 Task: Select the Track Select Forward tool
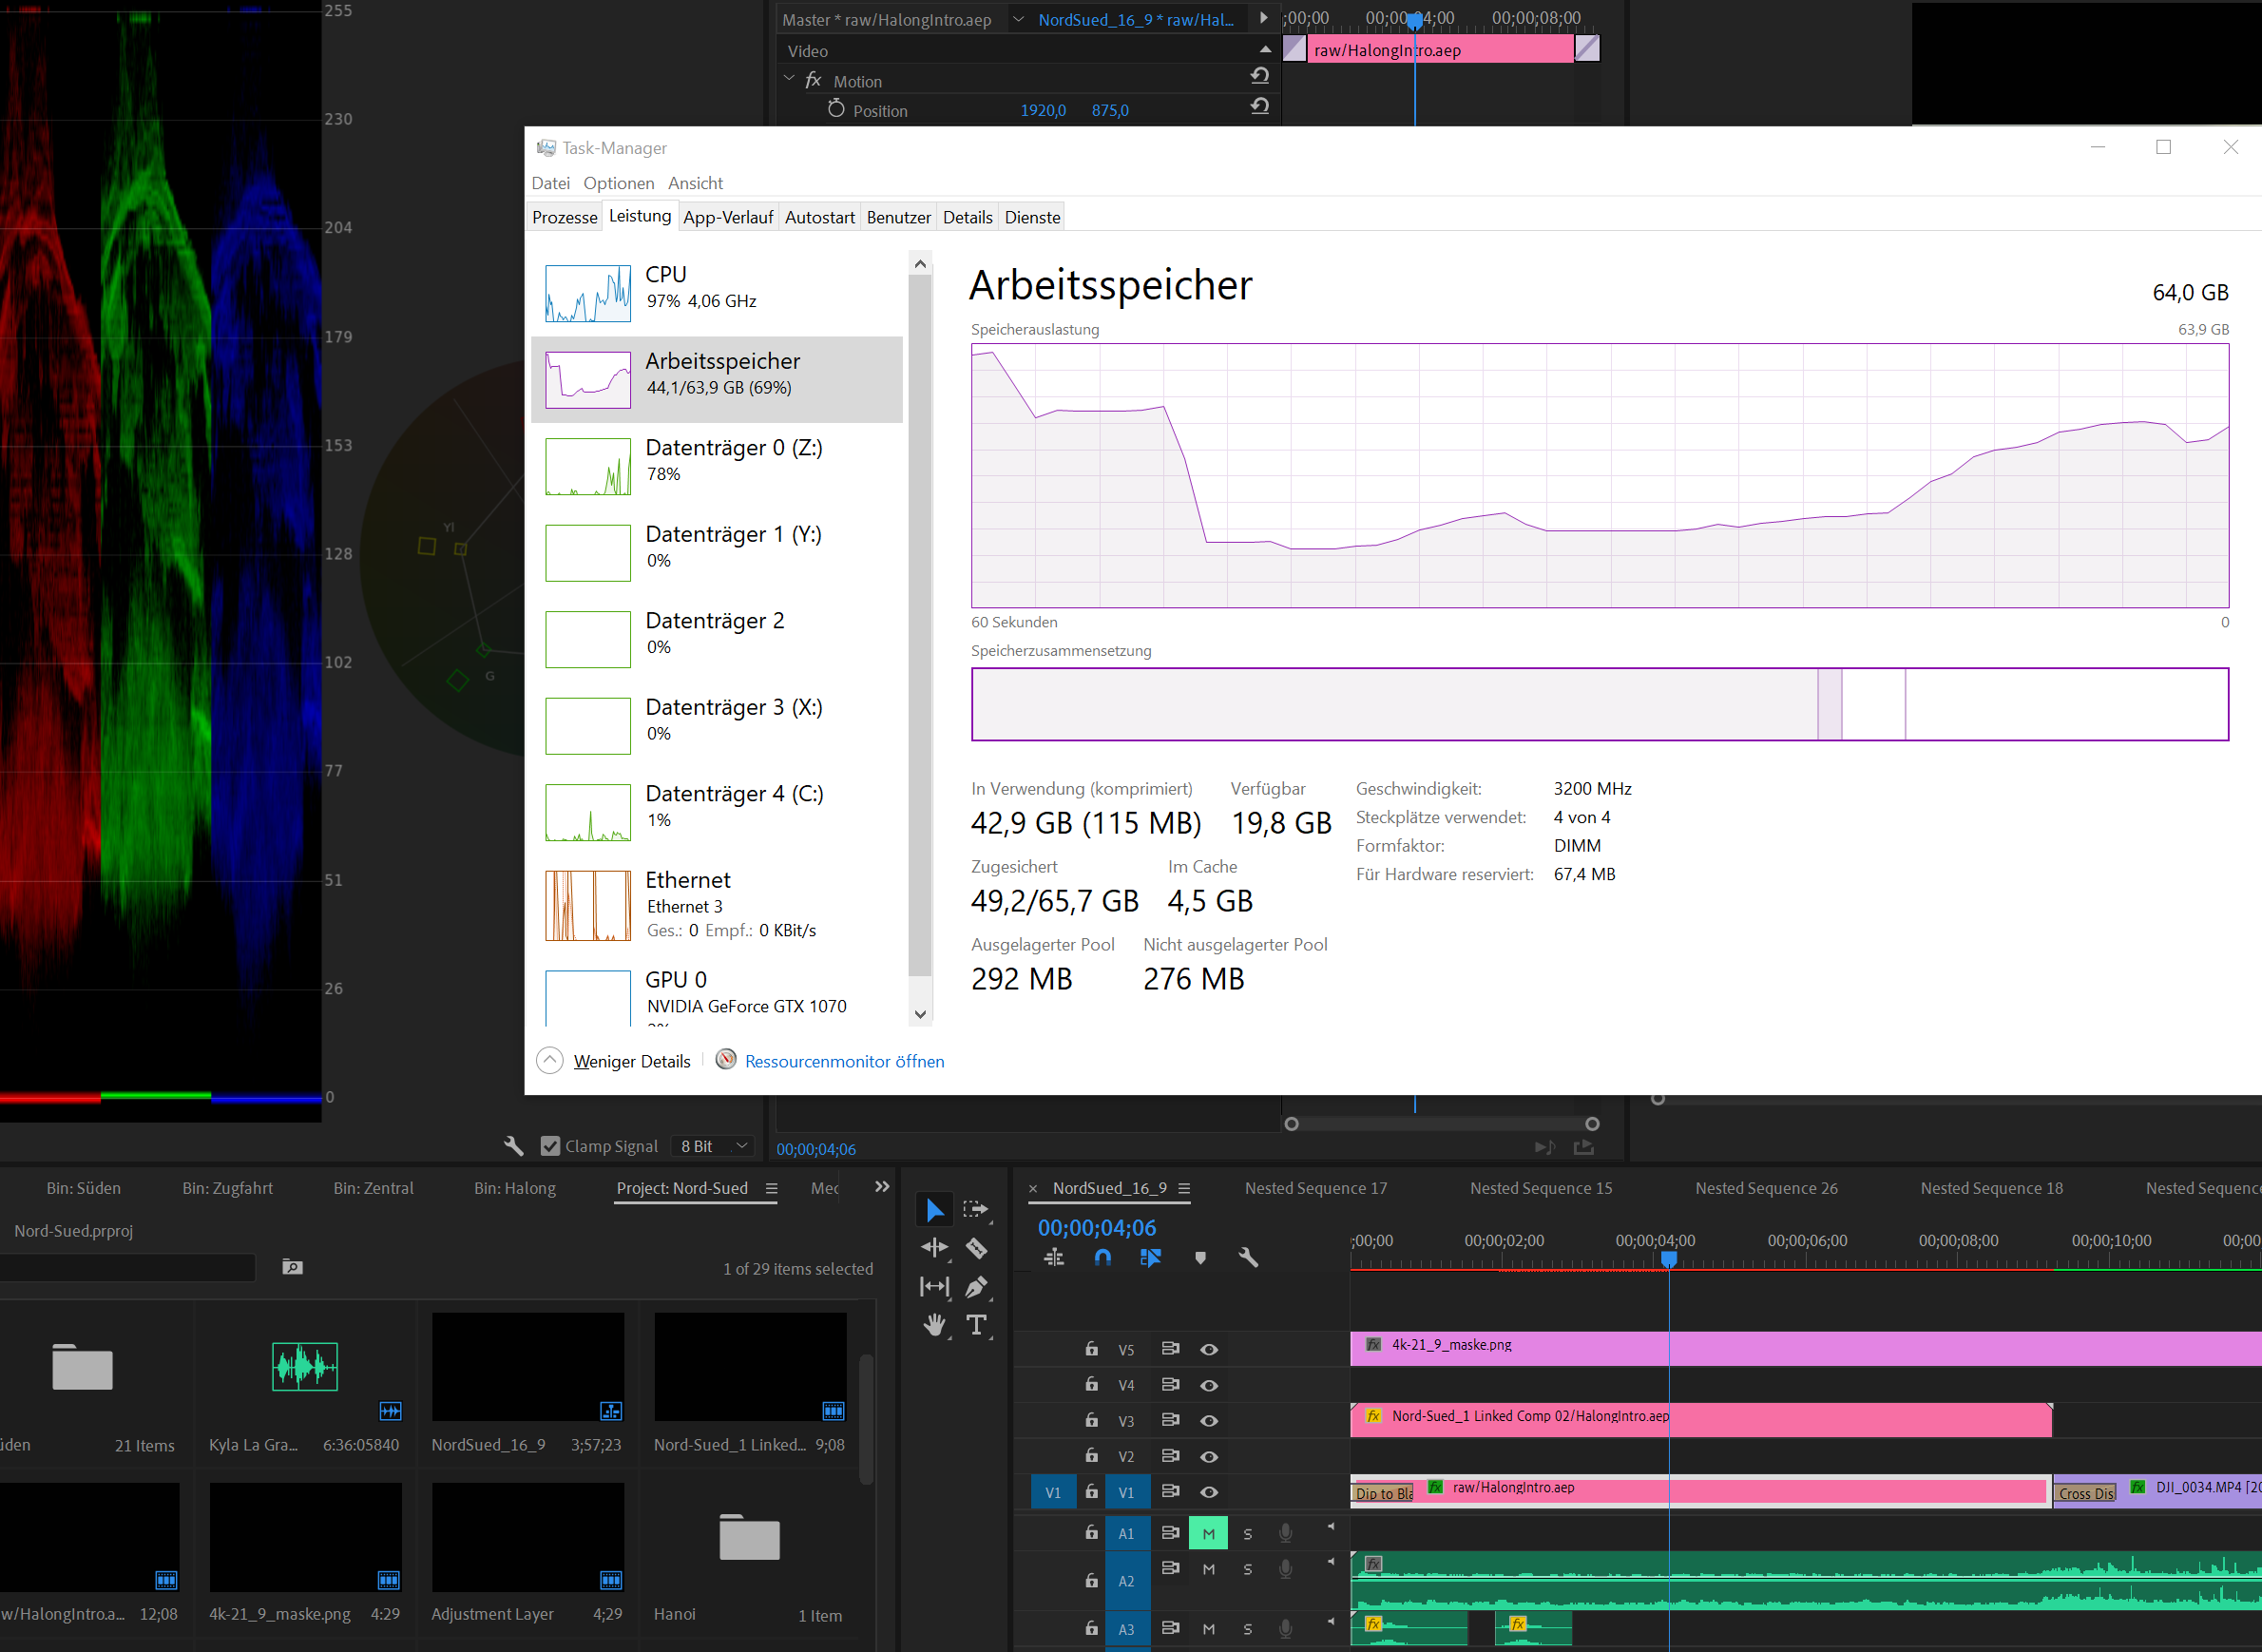coord(975,1209)
